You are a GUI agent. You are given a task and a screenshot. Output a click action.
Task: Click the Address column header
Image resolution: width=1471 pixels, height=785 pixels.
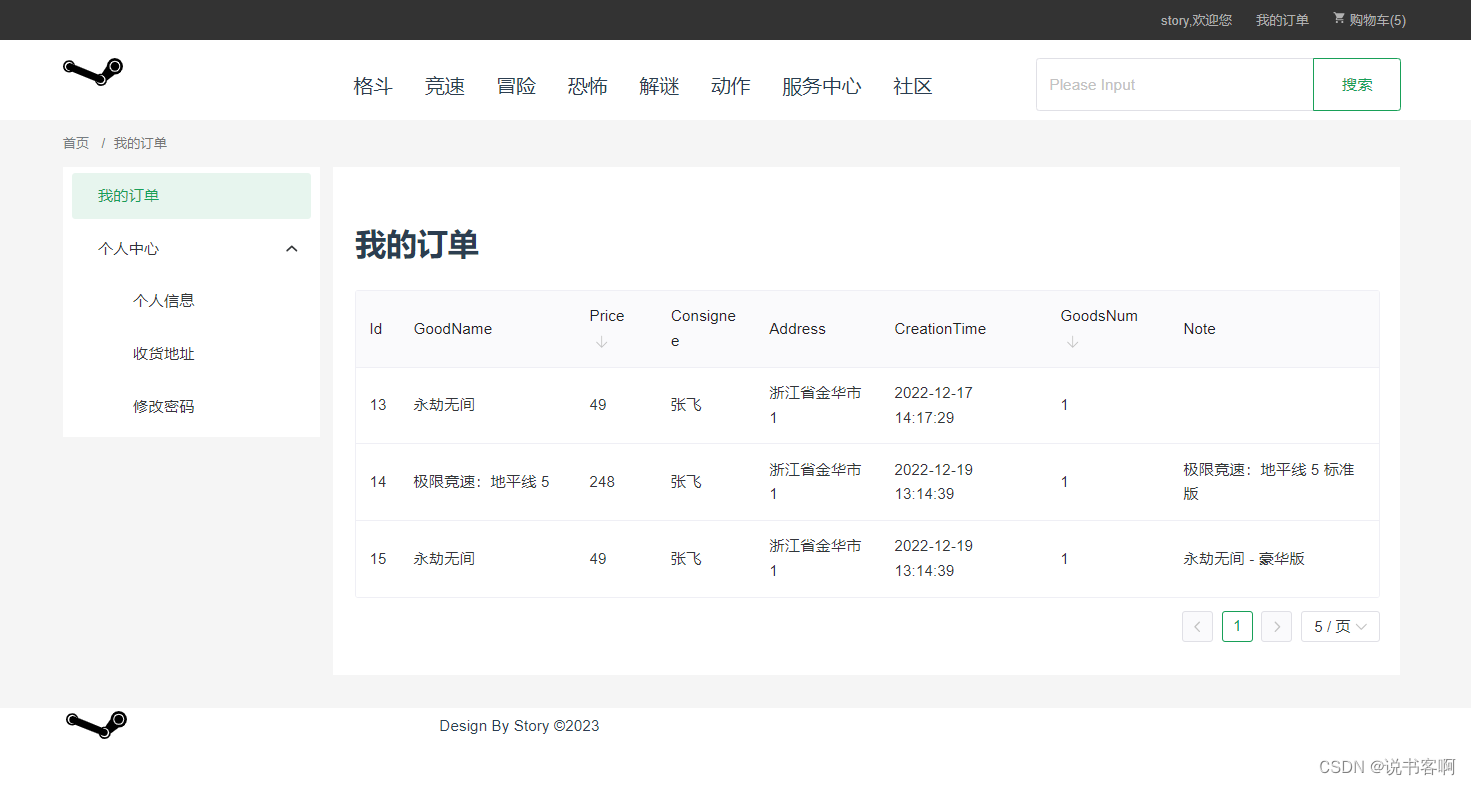797,329
